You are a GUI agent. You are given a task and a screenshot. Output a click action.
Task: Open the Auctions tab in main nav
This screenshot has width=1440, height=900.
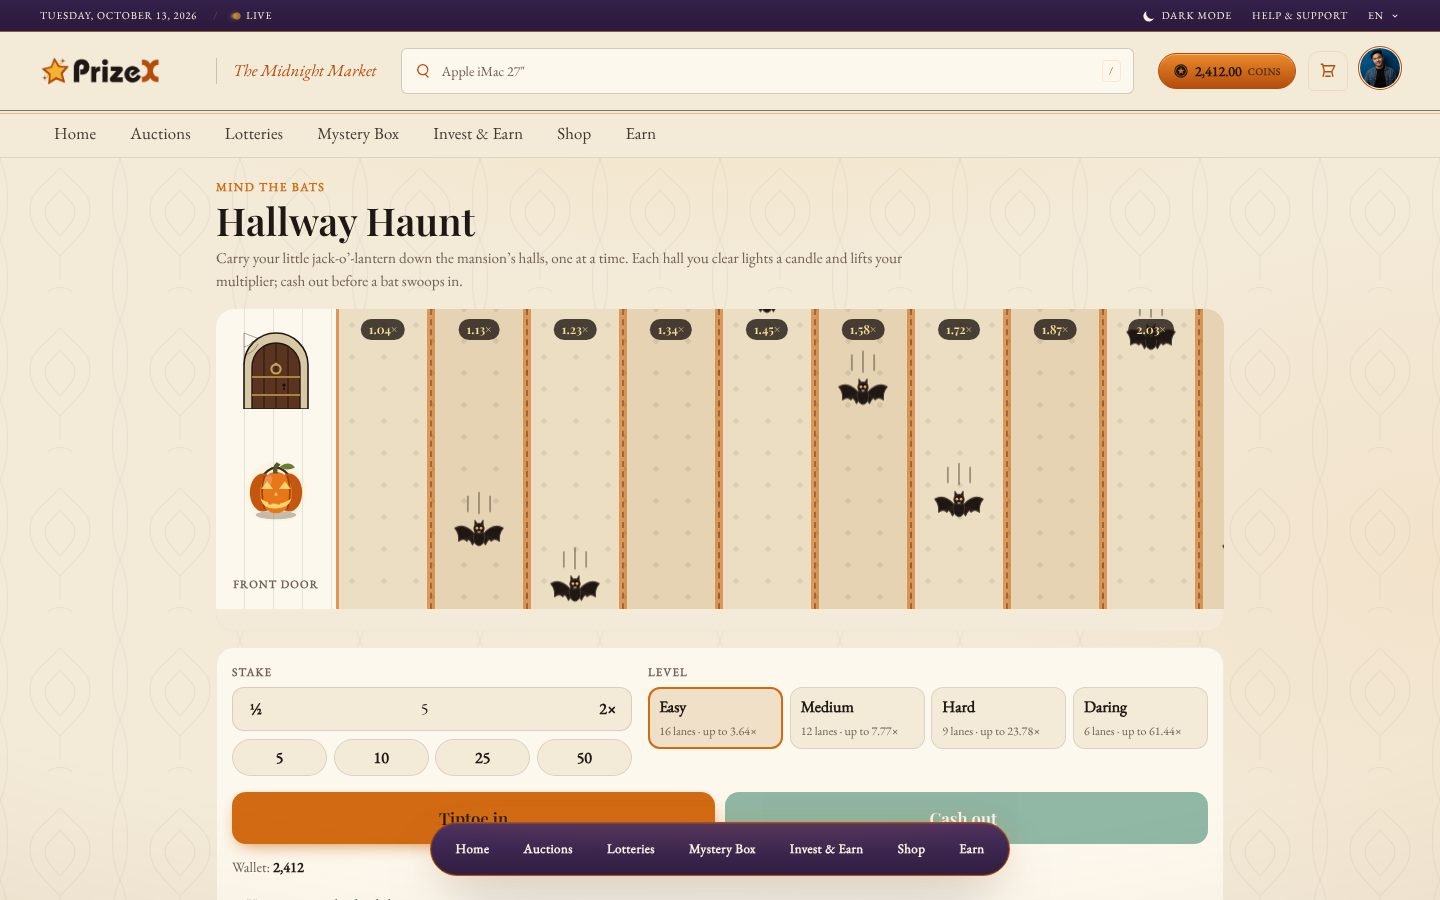tap(160, 134)
